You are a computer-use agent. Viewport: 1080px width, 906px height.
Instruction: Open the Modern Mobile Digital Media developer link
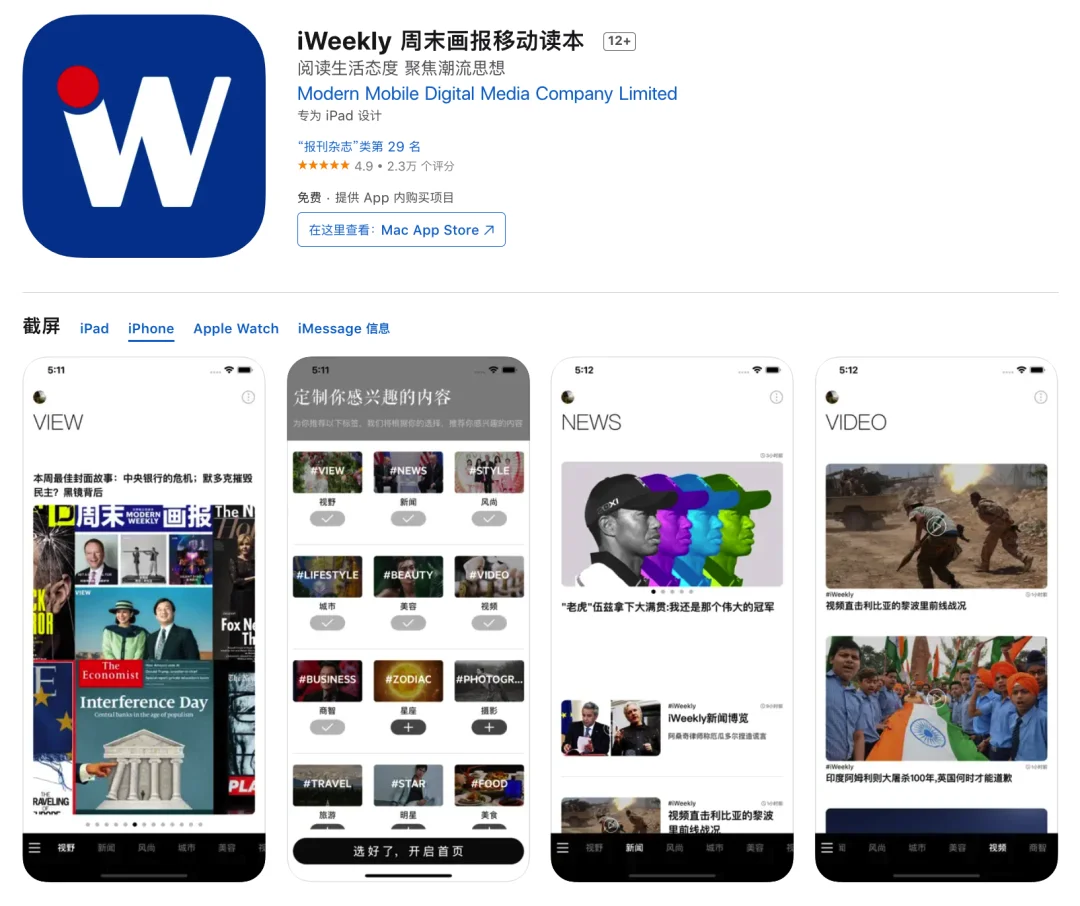click(x=487, y=93)
